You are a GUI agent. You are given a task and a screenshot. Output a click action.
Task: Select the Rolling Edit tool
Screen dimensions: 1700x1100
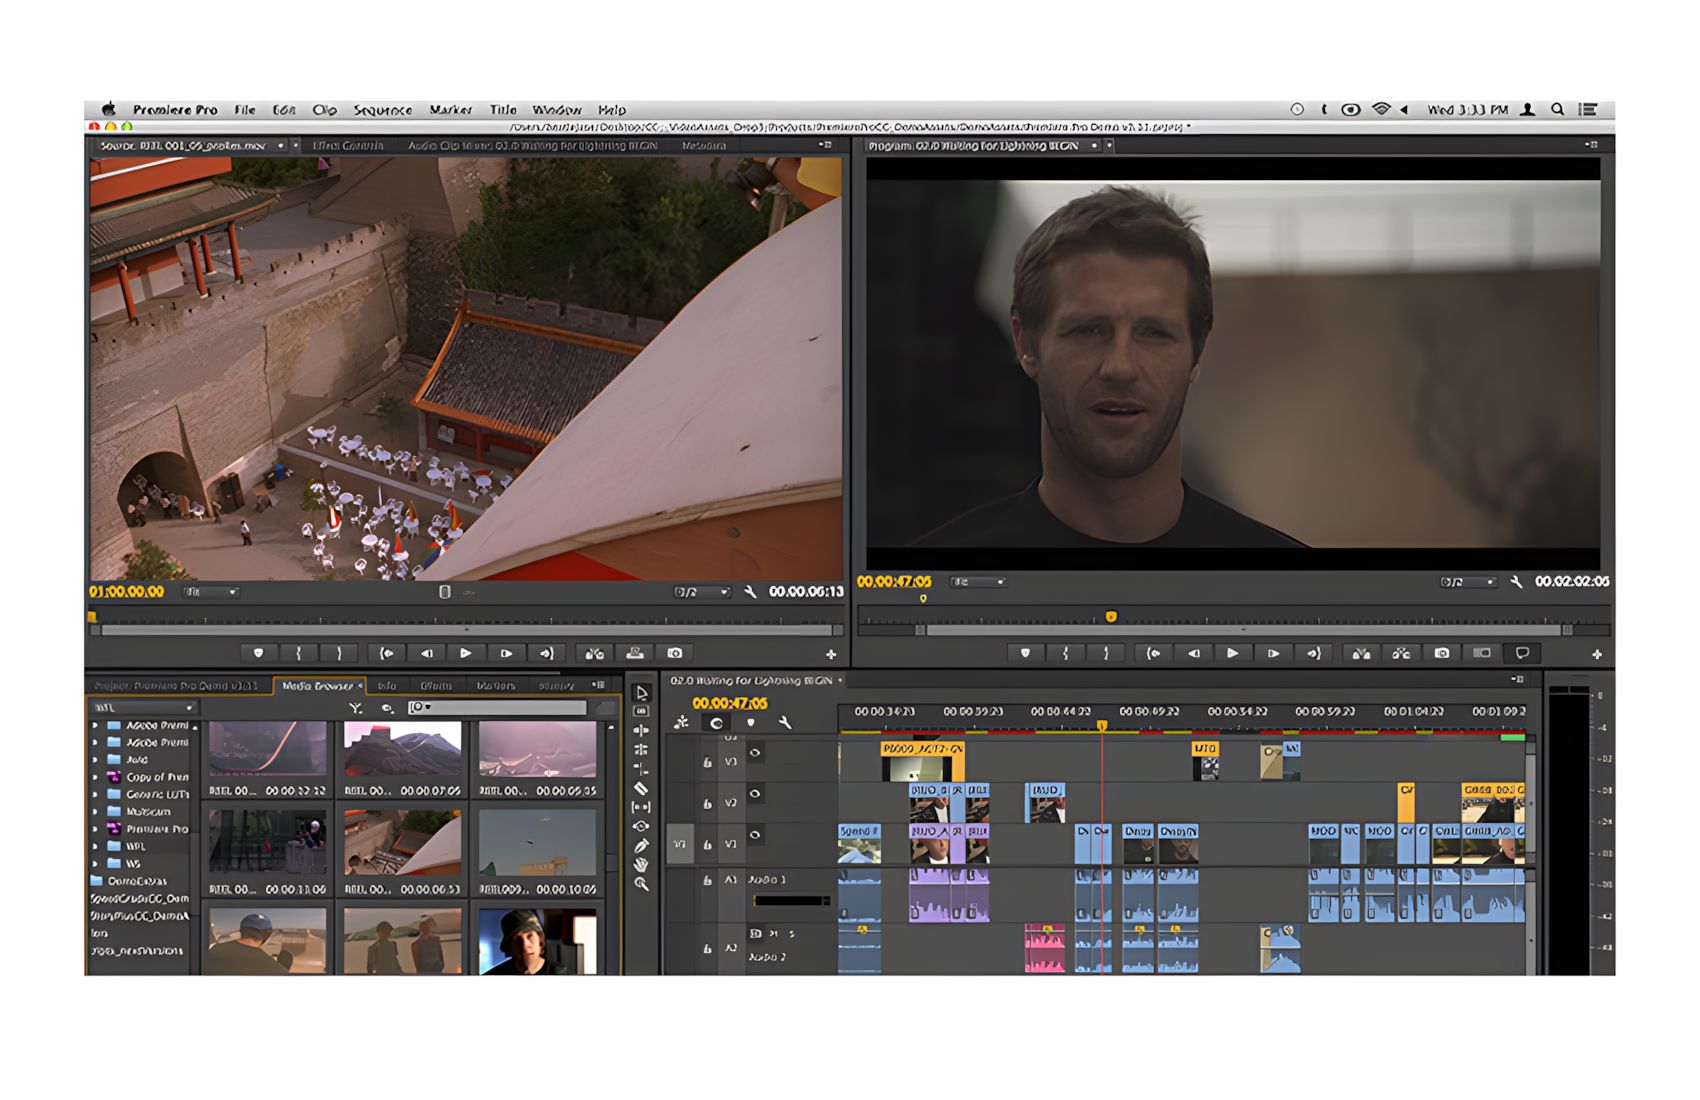coord(642,749)
